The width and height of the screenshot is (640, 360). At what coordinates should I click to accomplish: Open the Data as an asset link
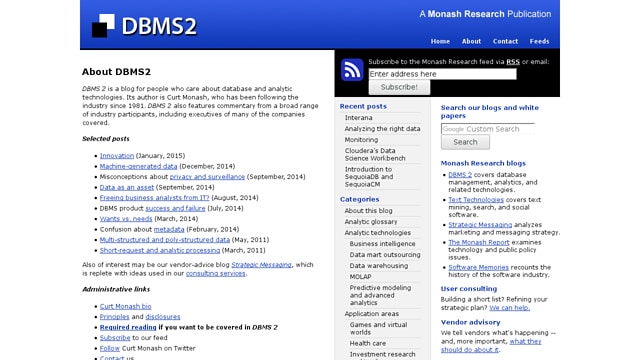(x=127, y=187)
